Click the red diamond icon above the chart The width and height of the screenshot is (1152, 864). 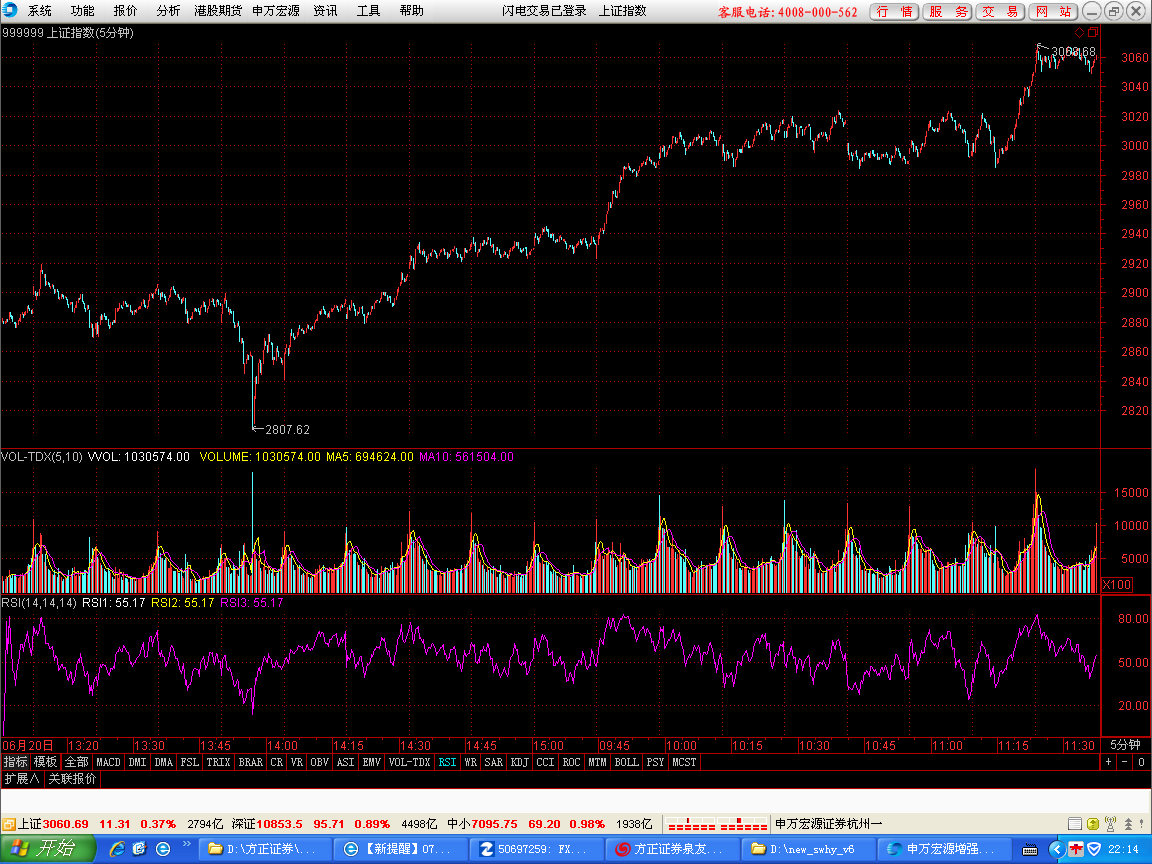(x=1079, y=32)
